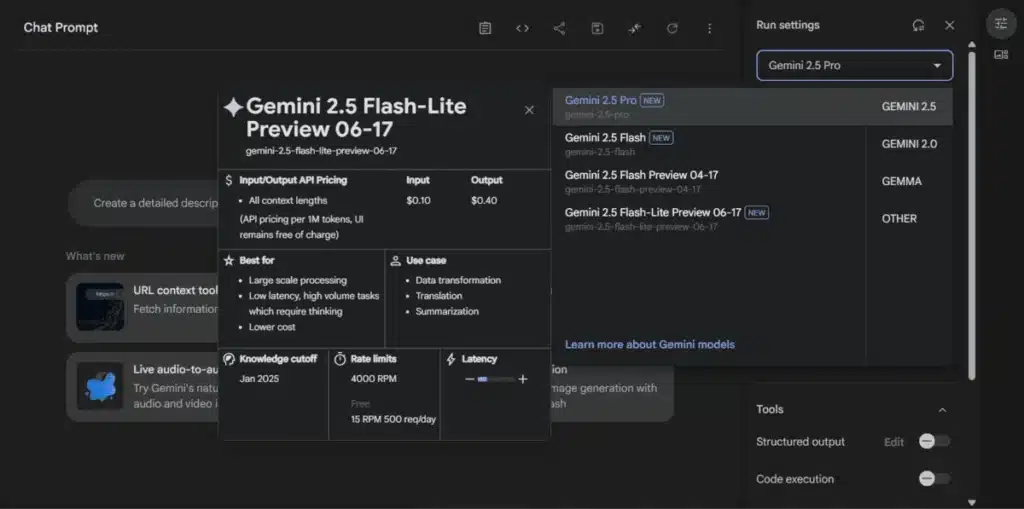
Task: Click the Save prompt icon
Action: [597, 28]
